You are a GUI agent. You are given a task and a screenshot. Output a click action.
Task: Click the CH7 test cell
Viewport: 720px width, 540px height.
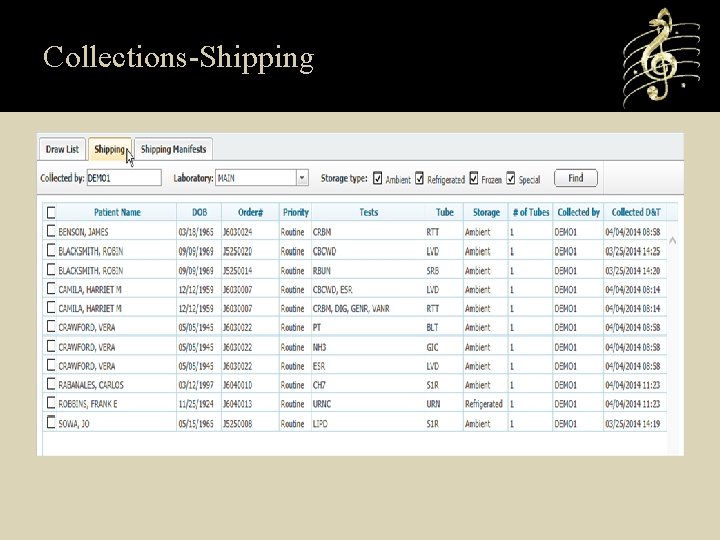click(319, 385)
